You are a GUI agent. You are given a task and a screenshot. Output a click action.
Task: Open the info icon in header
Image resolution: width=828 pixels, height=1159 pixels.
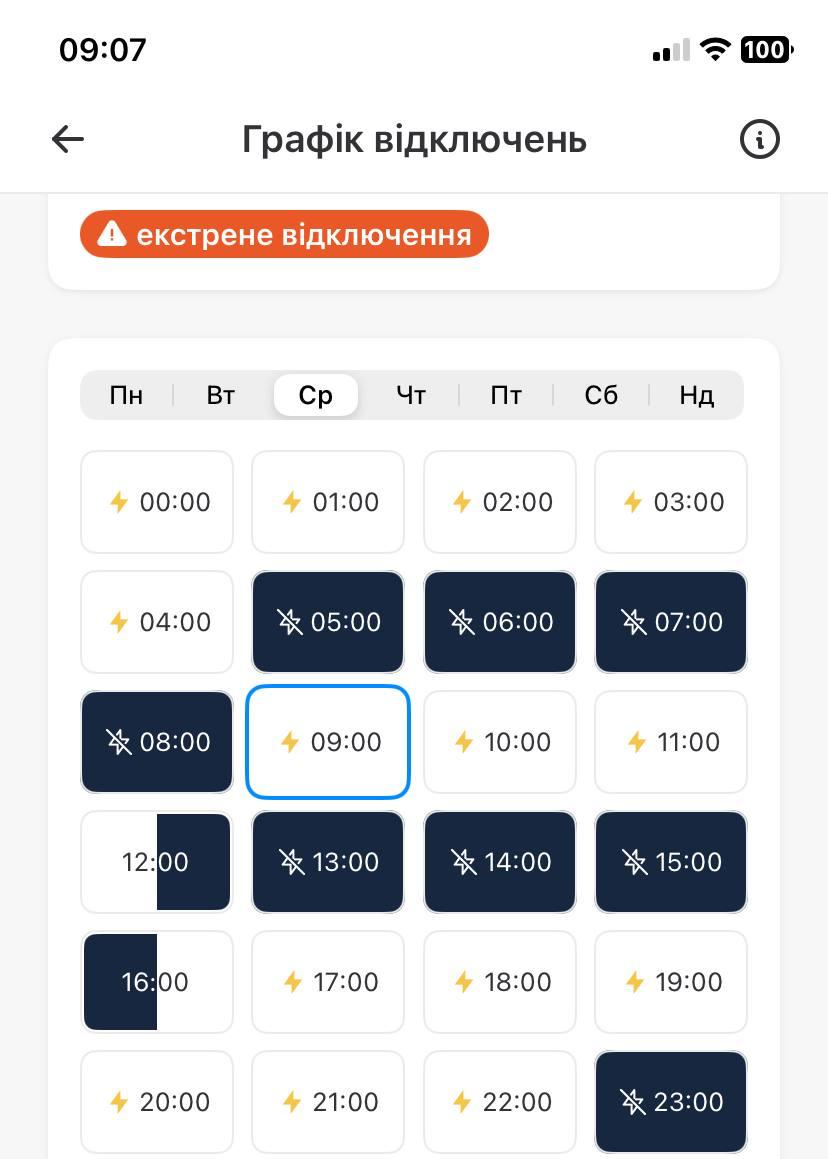point(759,139)
